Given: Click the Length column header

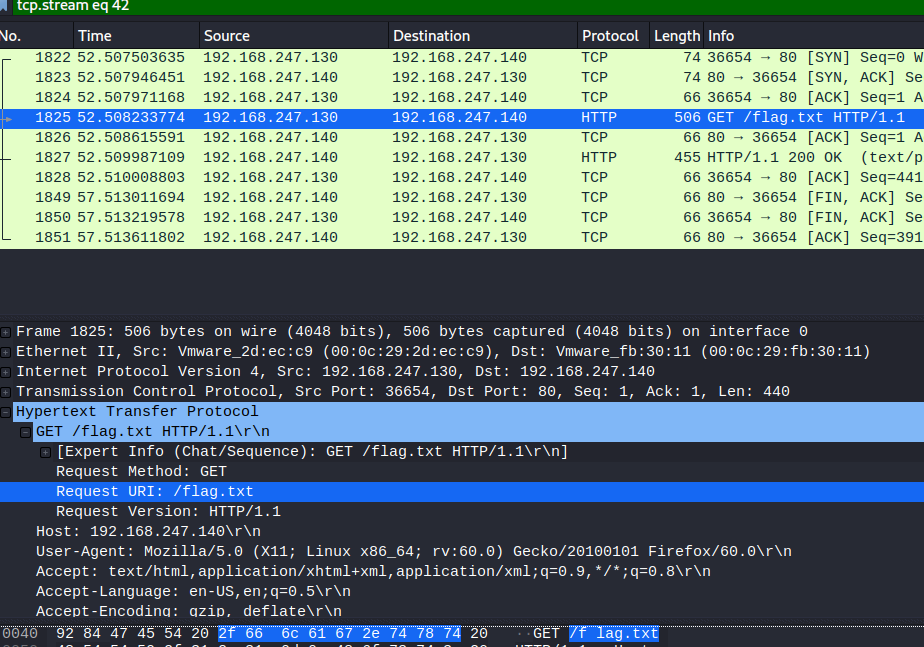Looking at the screenshot, I should coord(676,36).
